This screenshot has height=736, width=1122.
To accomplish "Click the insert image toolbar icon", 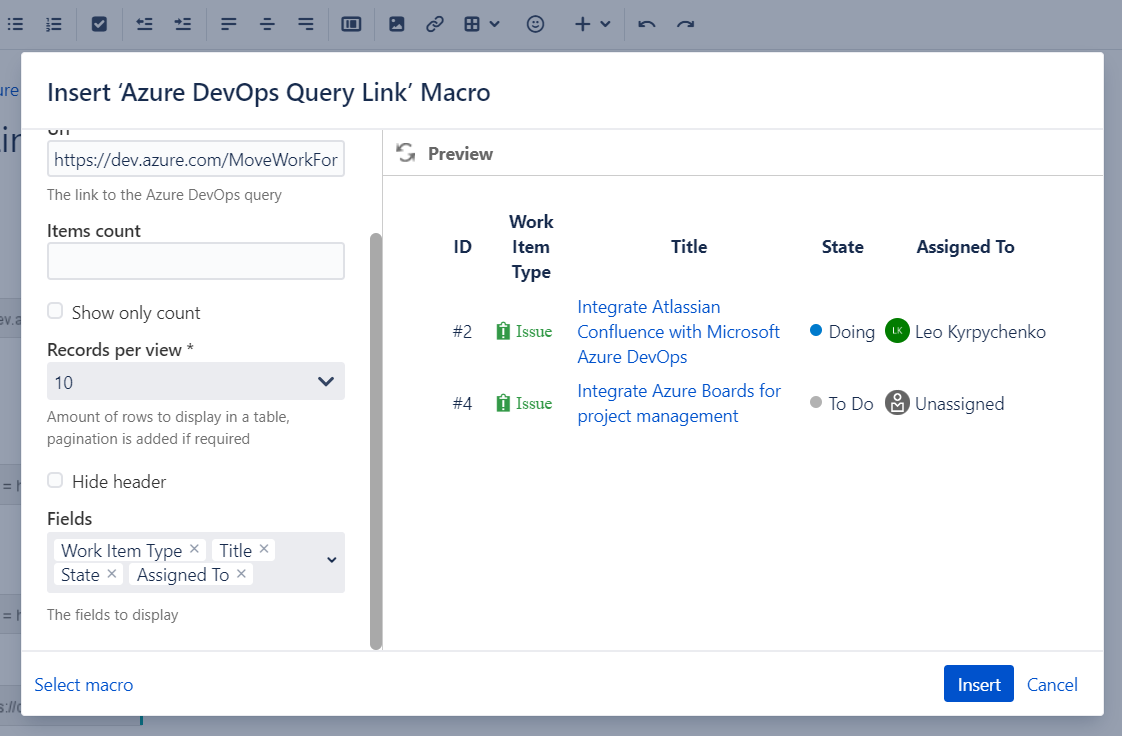I will (397, 24).
